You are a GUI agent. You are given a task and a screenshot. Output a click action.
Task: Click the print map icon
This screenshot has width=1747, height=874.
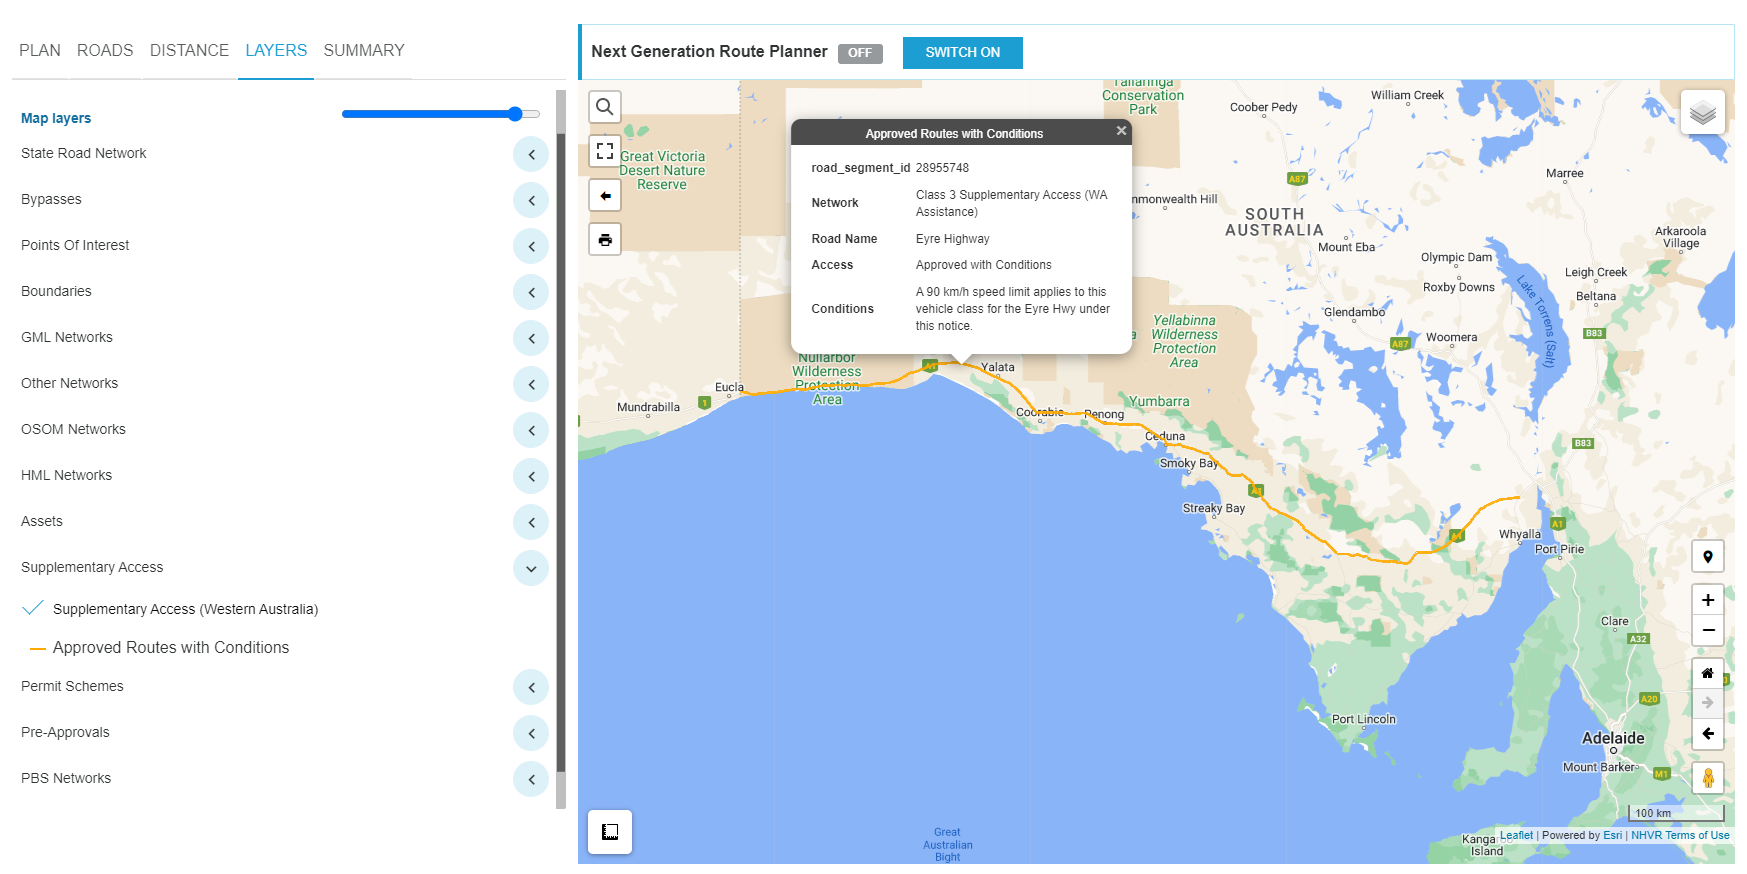(604, 240)
